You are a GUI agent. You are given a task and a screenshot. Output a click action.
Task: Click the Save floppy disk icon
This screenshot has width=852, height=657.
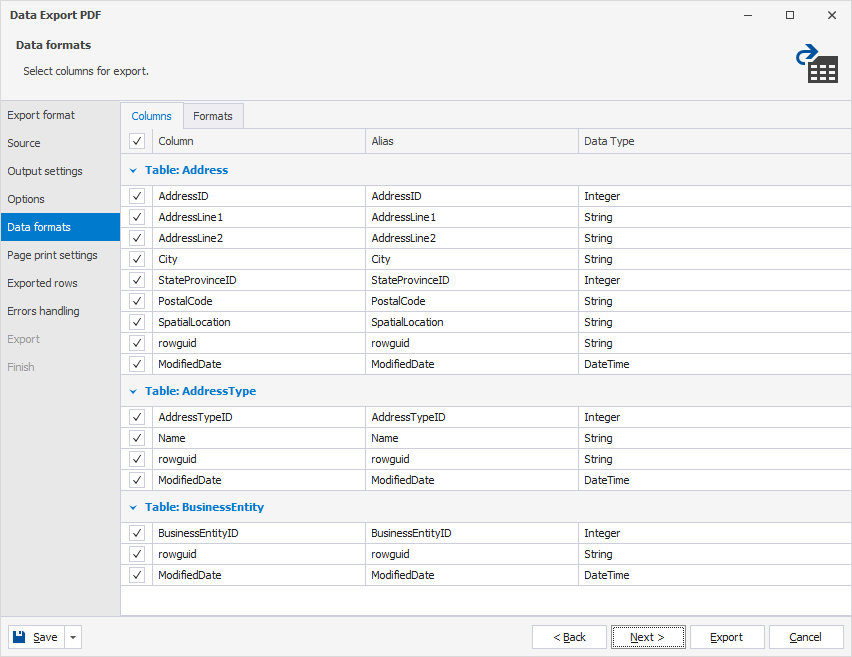click(x=19, y=637)
